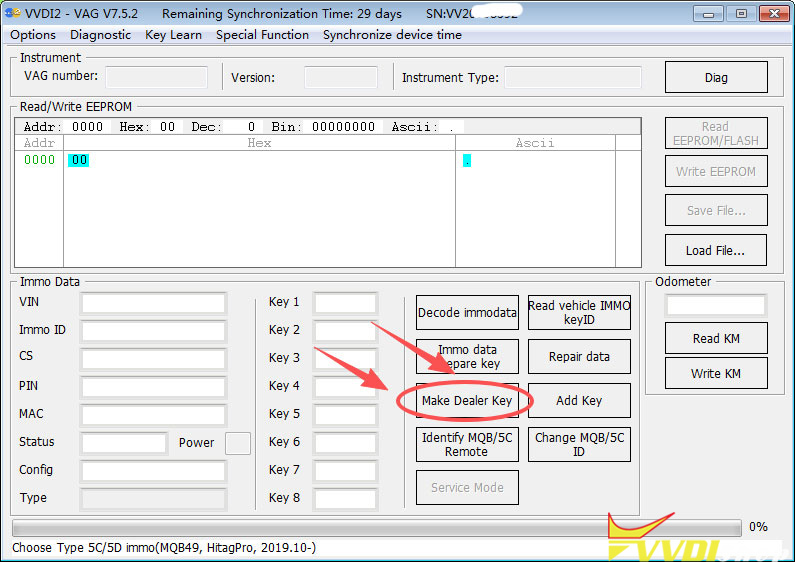Open the Options menu

(33, 35)
